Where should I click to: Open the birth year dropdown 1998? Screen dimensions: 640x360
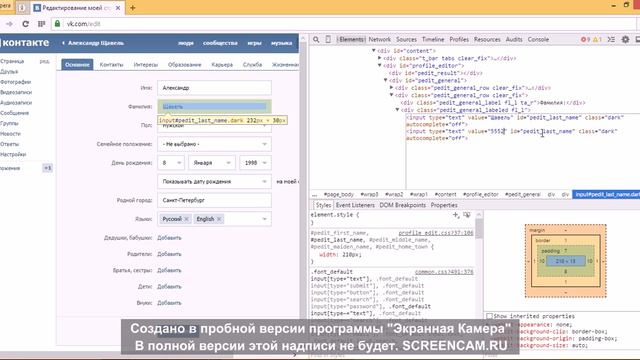tap(256, 163)
